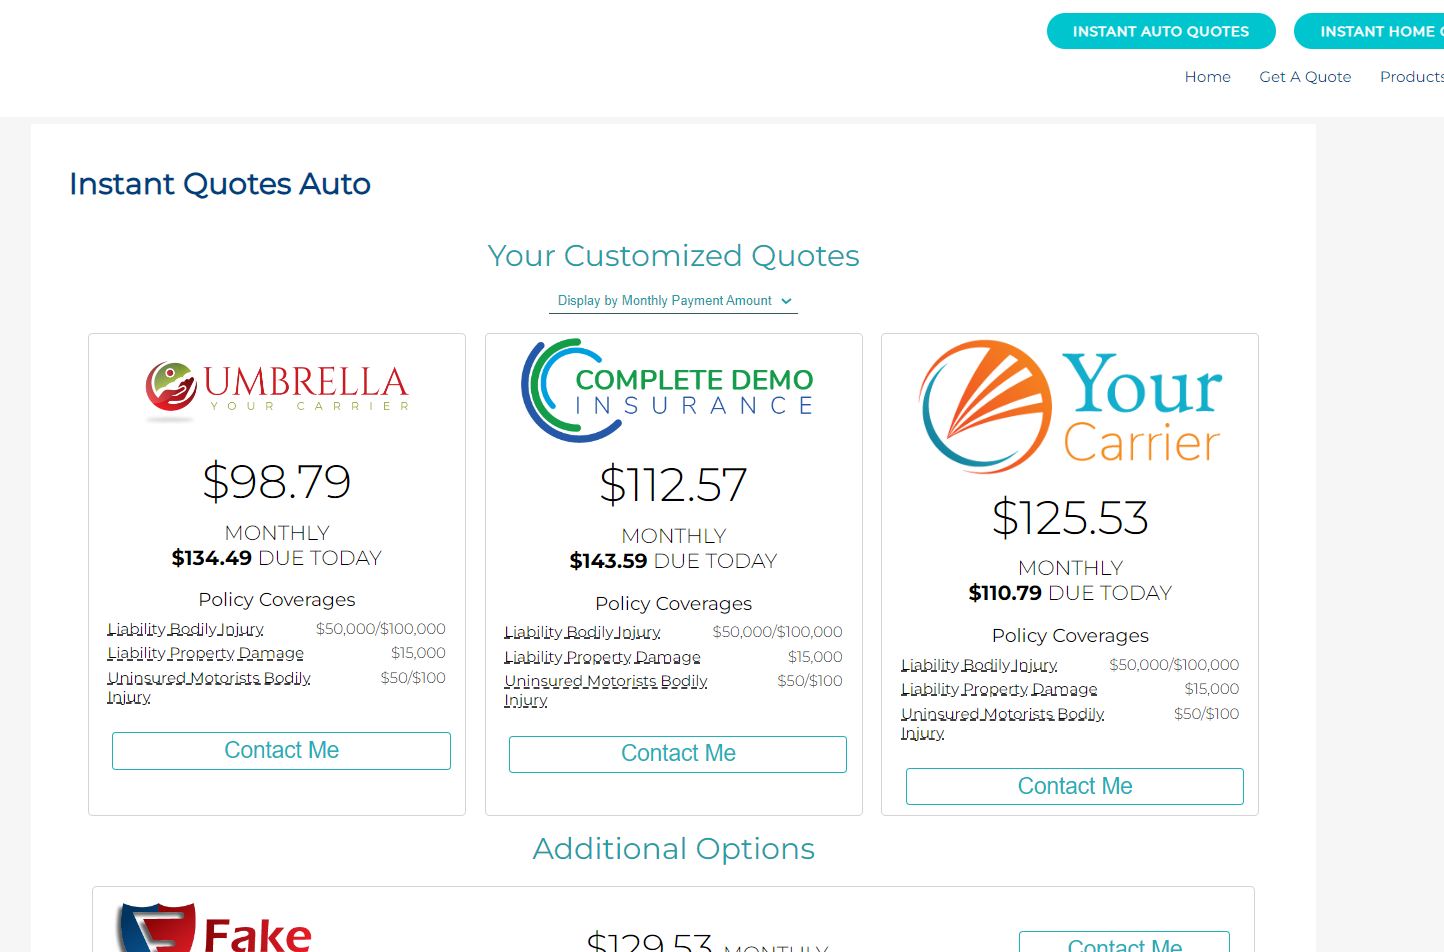Click Liability Property Damage in Complete Demo card

tap(602, 657)
